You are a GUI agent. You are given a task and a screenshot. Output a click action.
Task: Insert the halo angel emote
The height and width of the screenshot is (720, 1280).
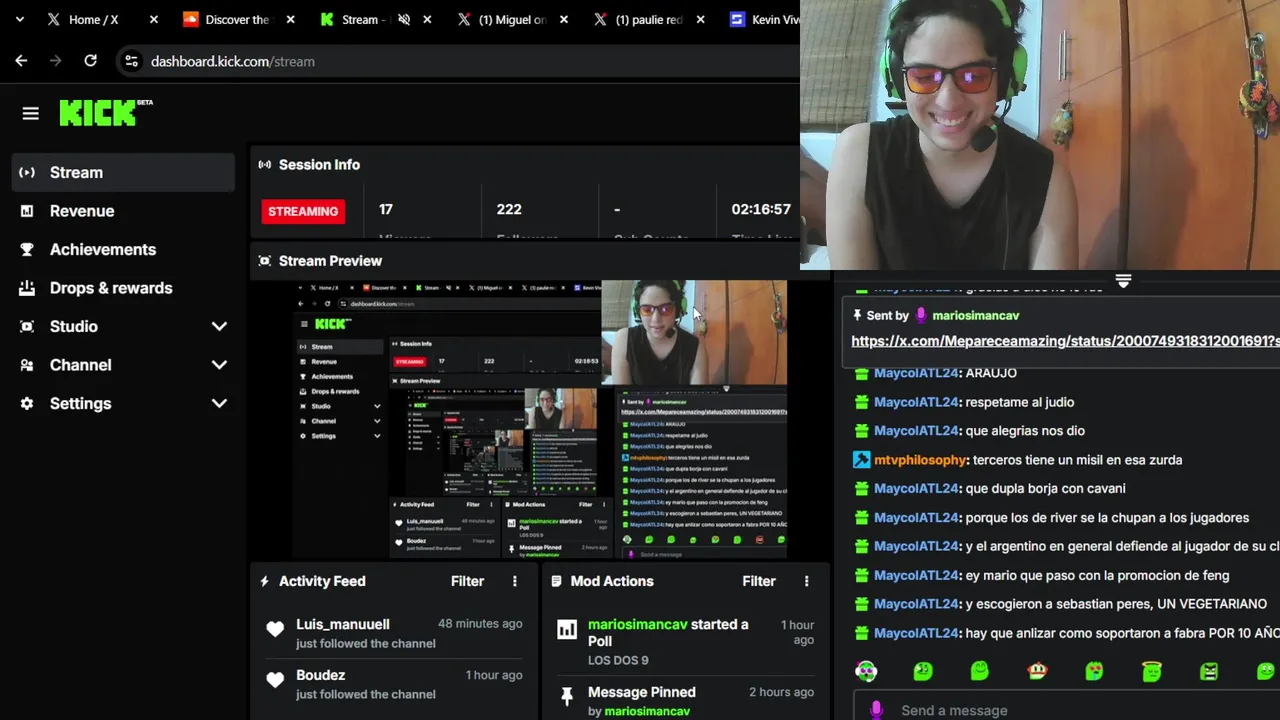1152,671
